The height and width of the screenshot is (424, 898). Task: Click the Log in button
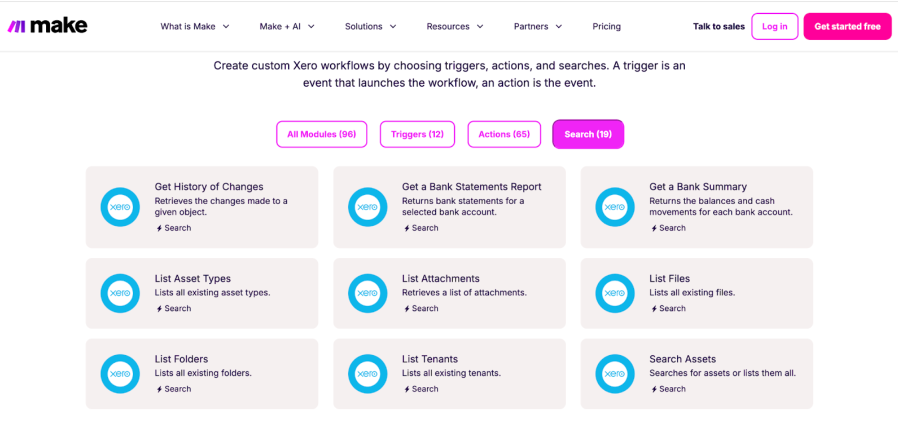pos(775,26)
